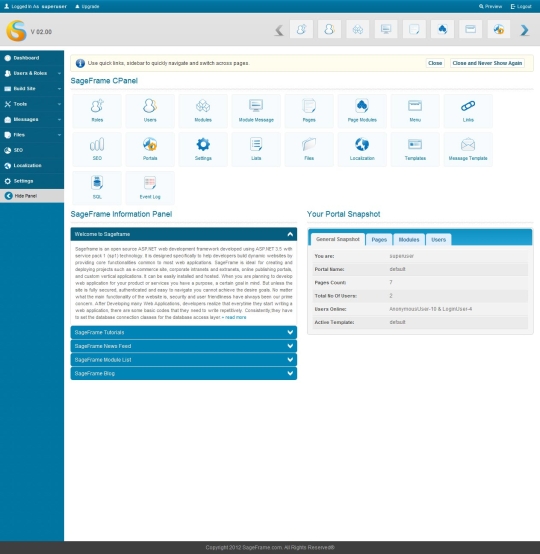Click the Logout link
Image resolution: width=540 pixels, height=554 pixels.
[521, 6]
